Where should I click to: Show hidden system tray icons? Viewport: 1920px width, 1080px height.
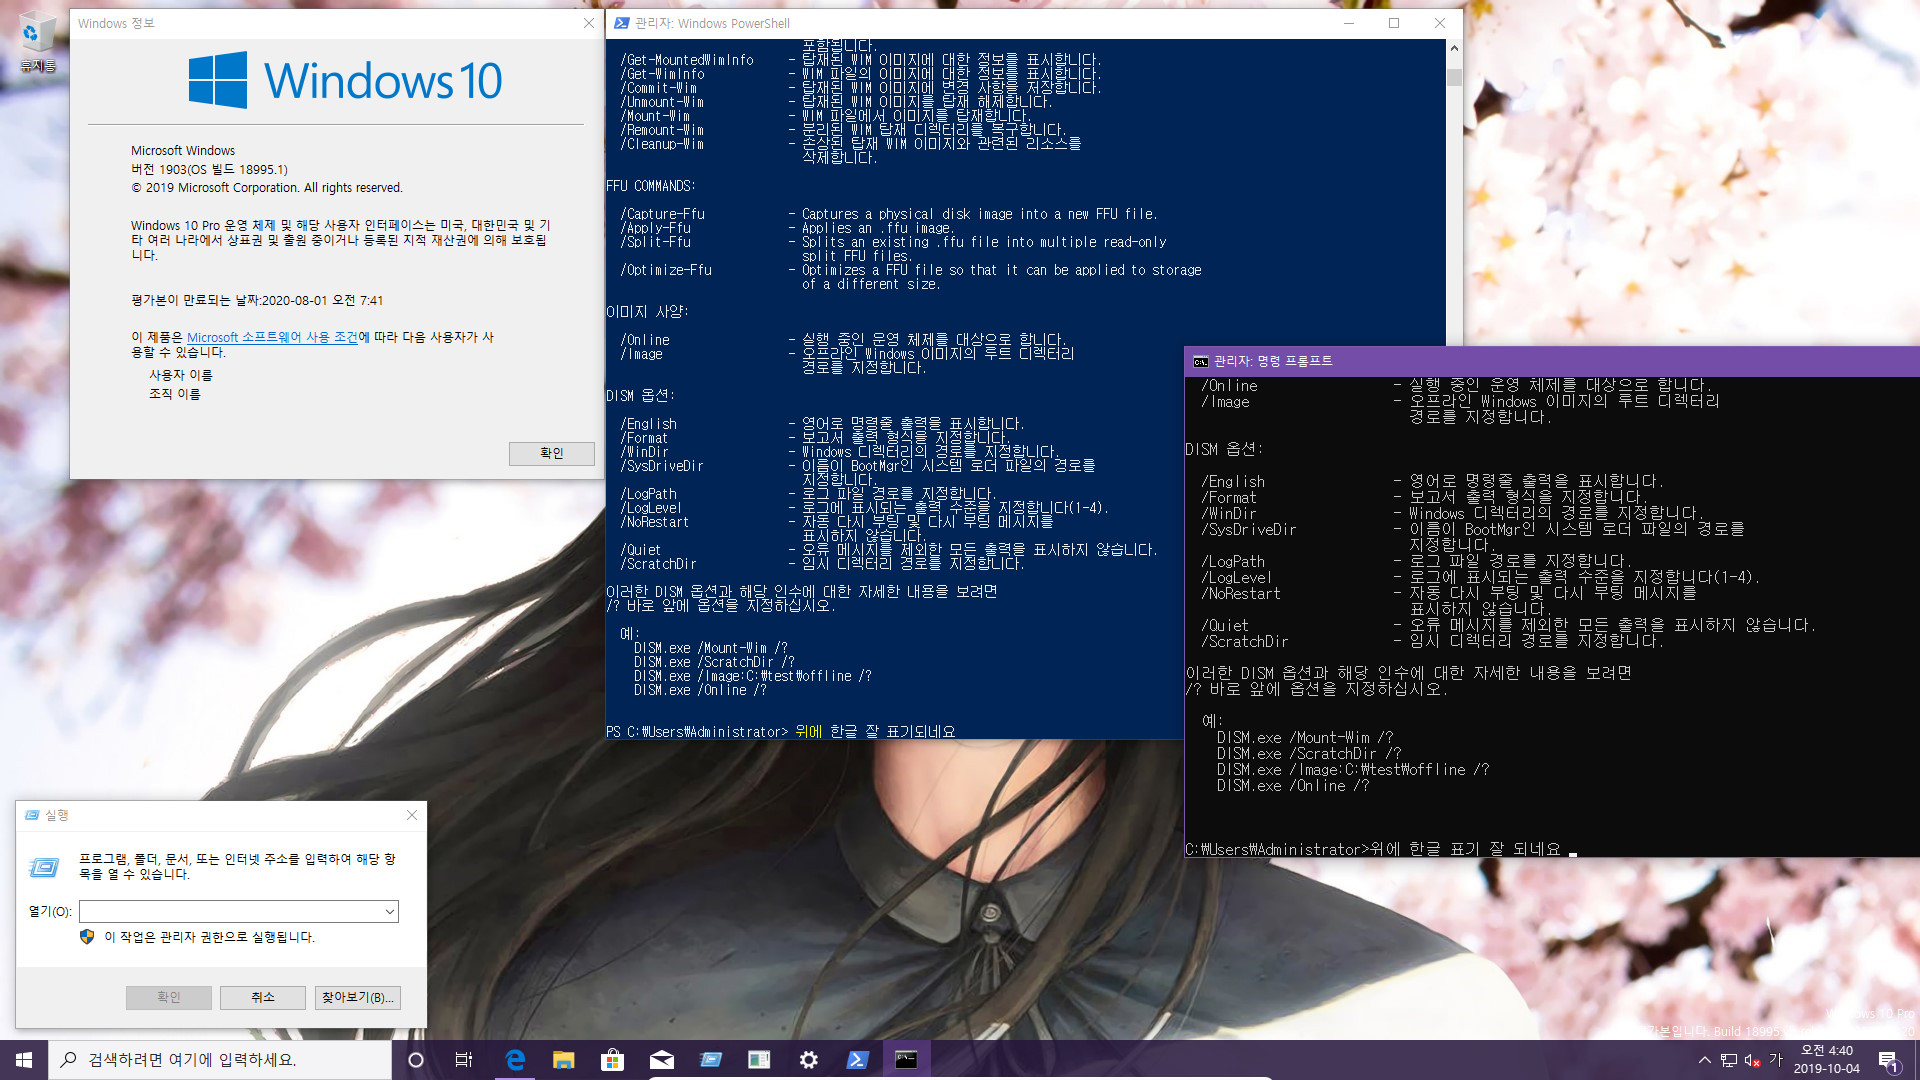pyautogui.click(x=1704, y=1060)
